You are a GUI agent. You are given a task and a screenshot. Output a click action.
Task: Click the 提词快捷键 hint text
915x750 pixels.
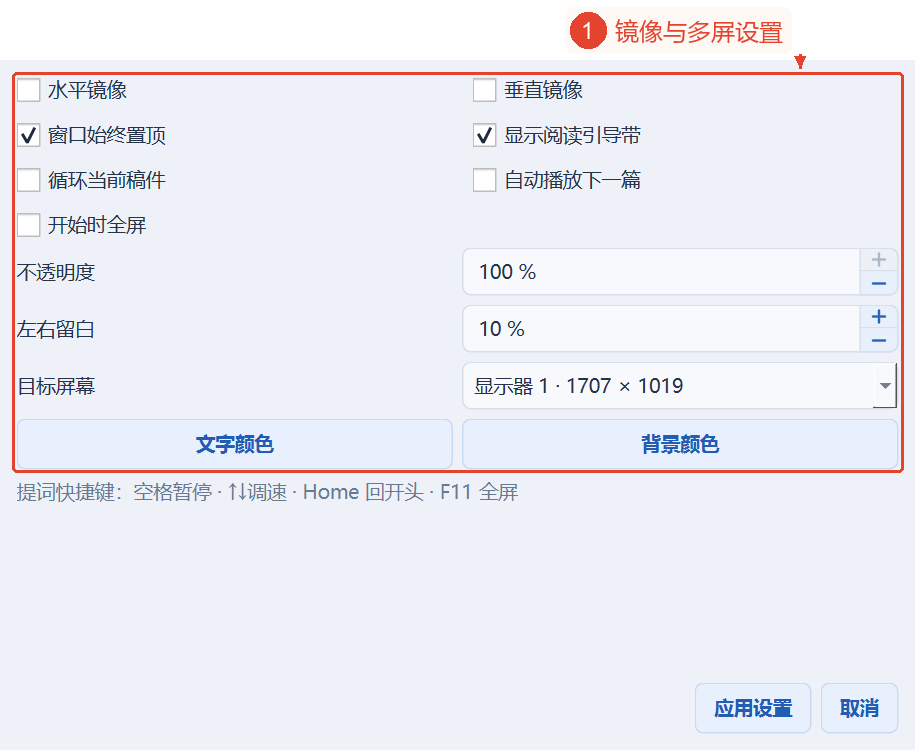[x=267, y=492]
